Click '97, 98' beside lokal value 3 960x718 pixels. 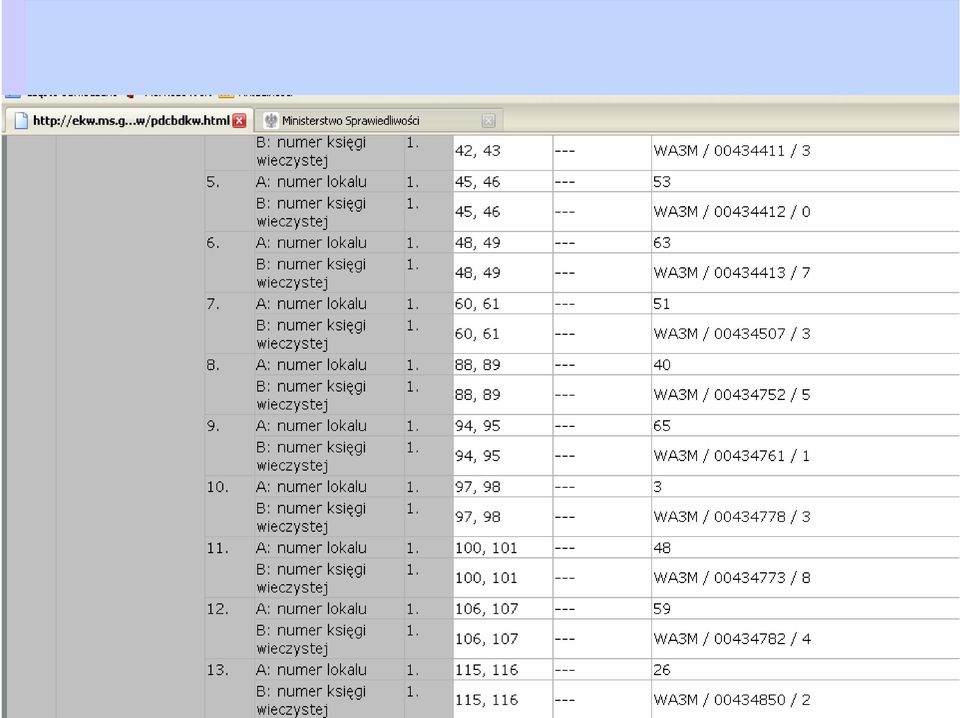(x=478, y=487)
